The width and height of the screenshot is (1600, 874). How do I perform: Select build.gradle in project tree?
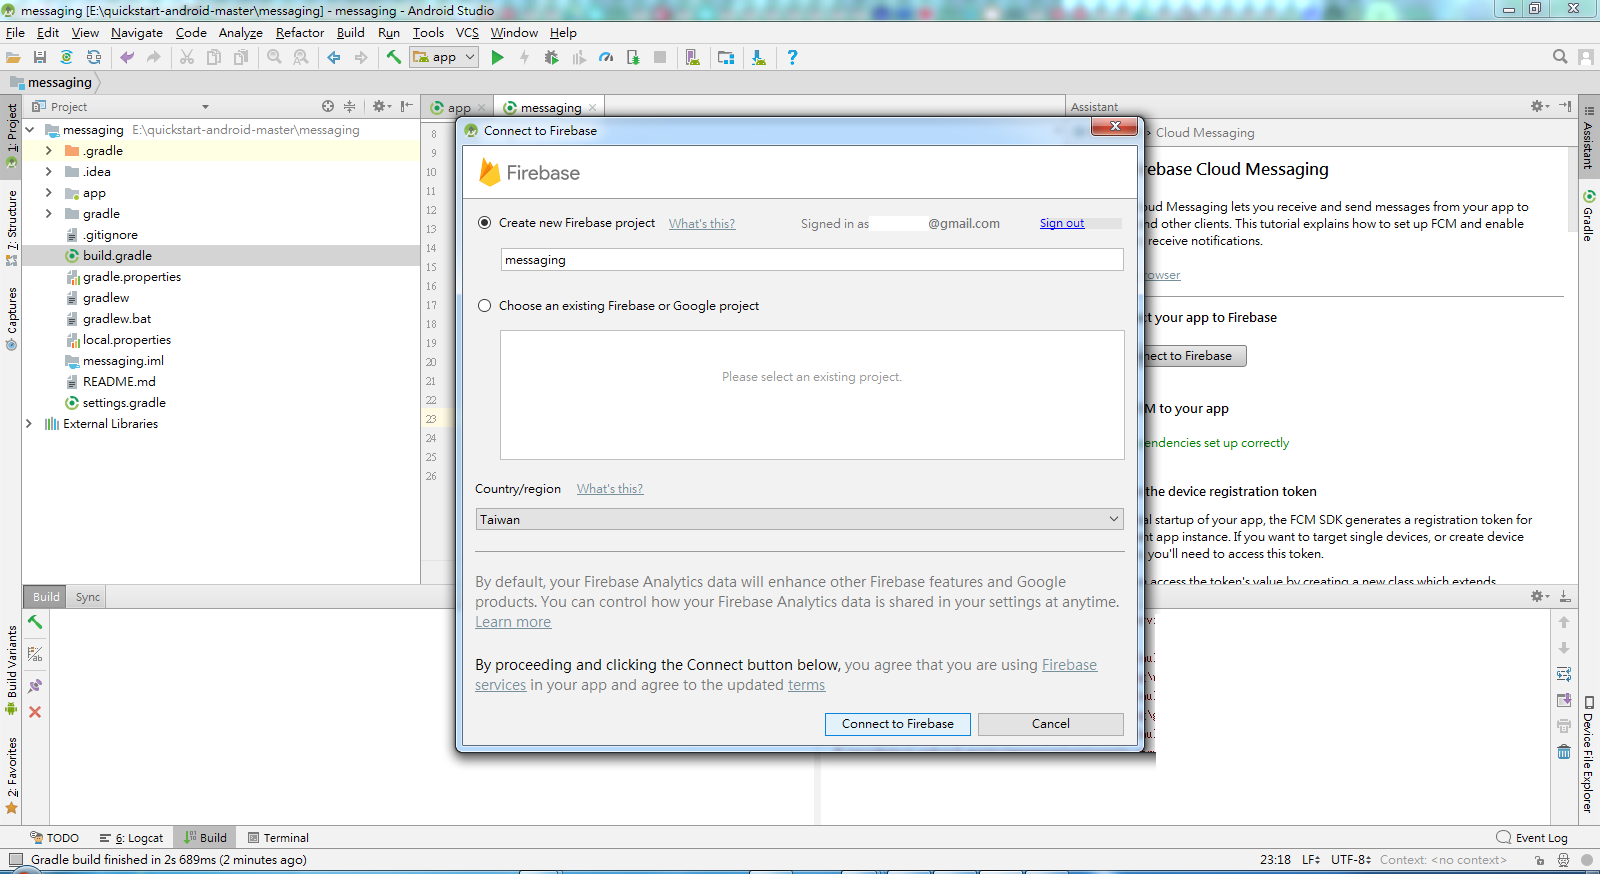[117, 256]
